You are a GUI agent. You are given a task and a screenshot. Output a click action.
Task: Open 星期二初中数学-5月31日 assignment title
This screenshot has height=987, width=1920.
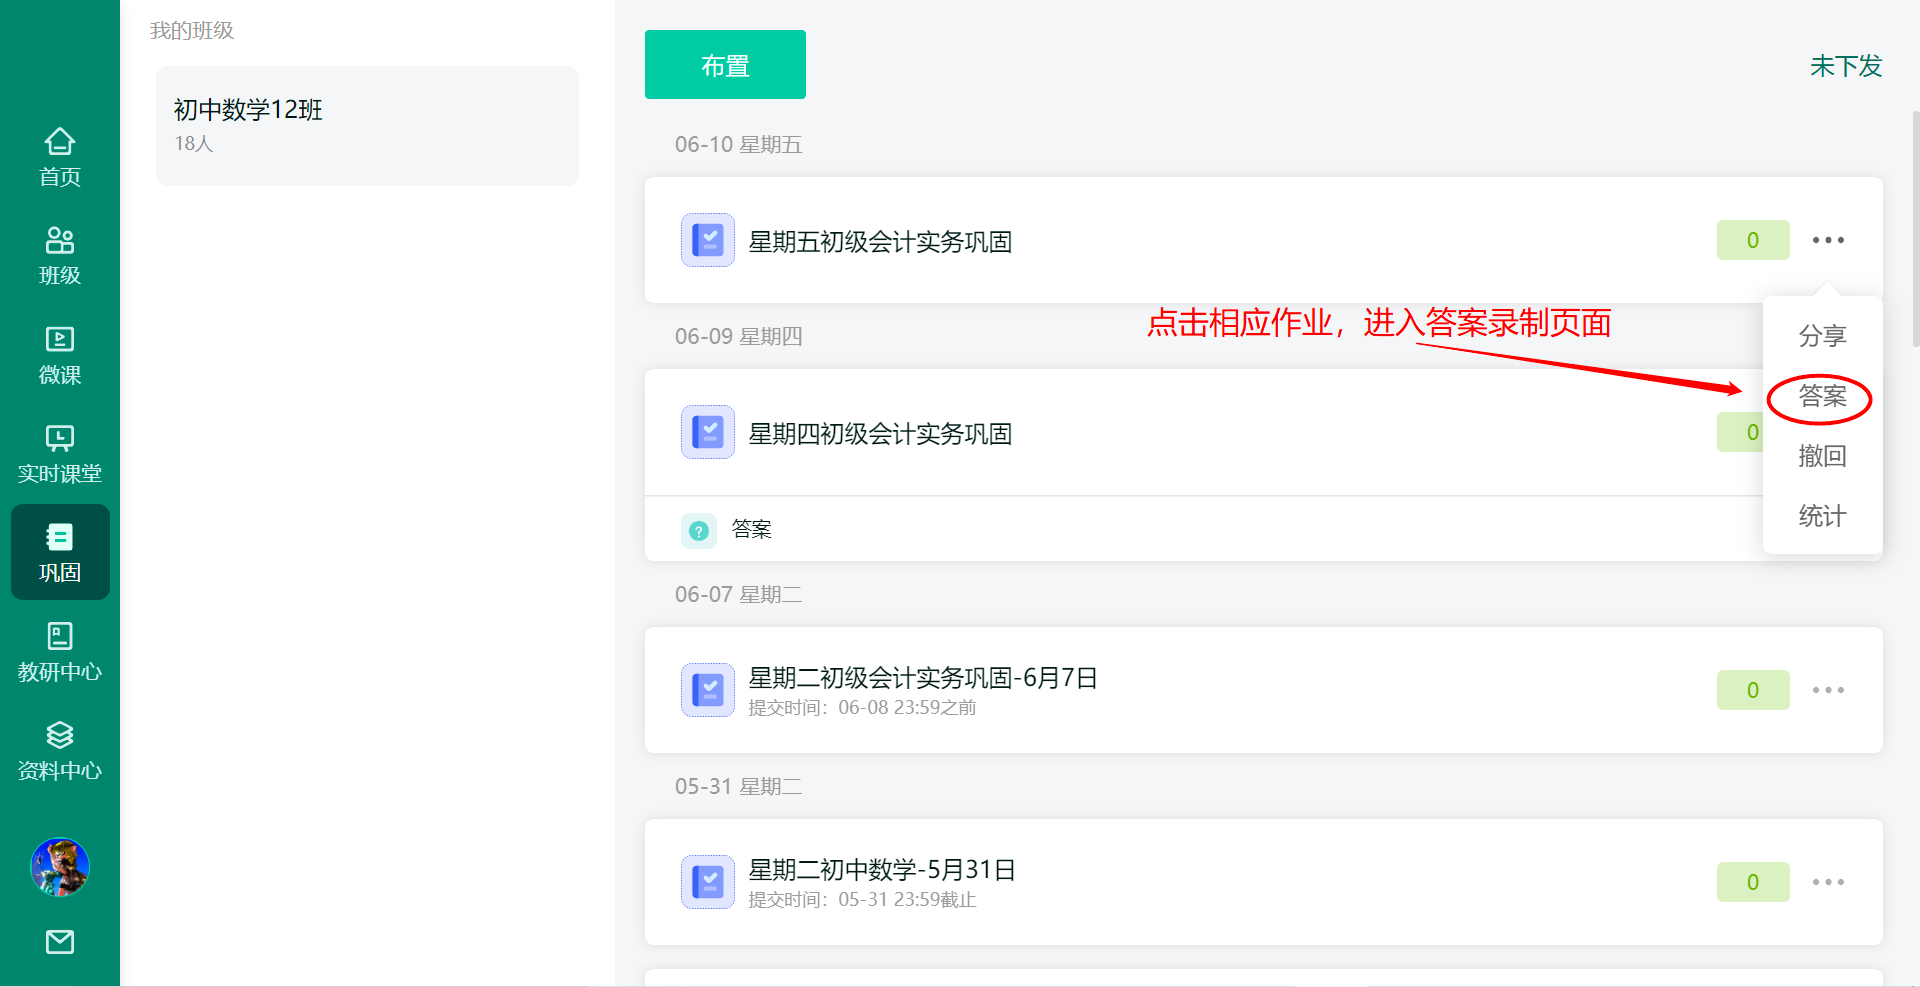pos(882,870)
